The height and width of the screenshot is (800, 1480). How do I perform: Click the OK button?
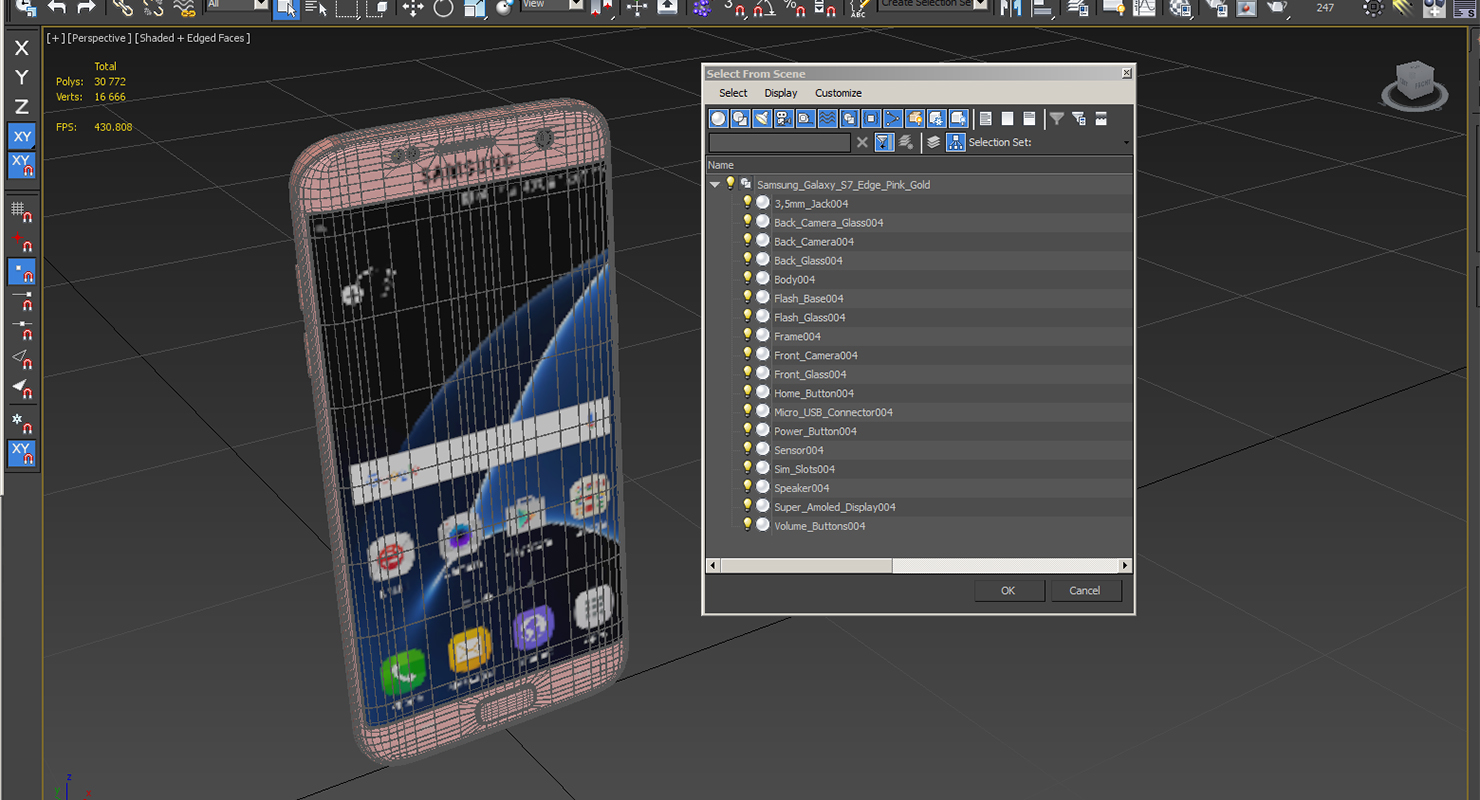point(1008,591)
